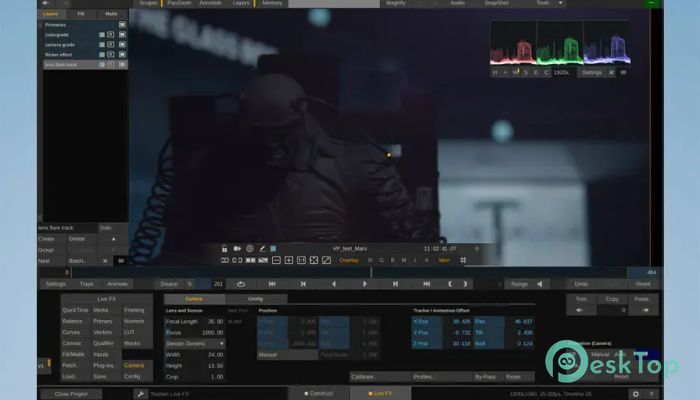This screenshot has width=700, height=400.
Task: Jump to first frame
Action: coord(272,284)
